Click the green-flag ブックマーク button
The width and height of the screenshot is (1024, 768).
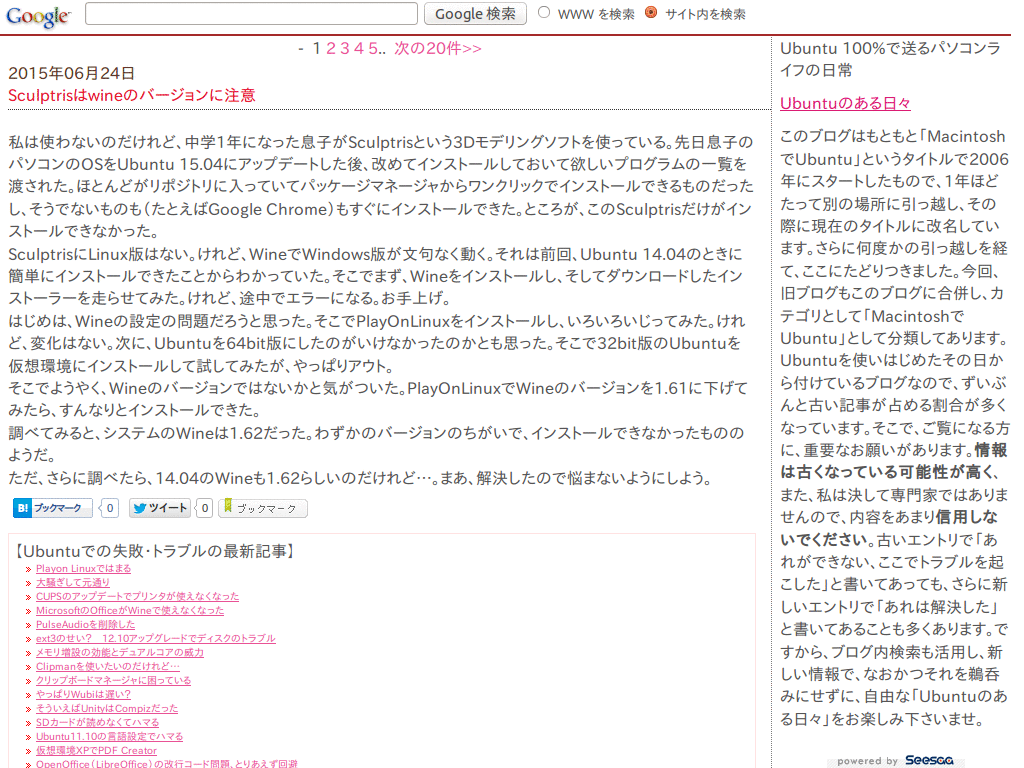[263, 508]
